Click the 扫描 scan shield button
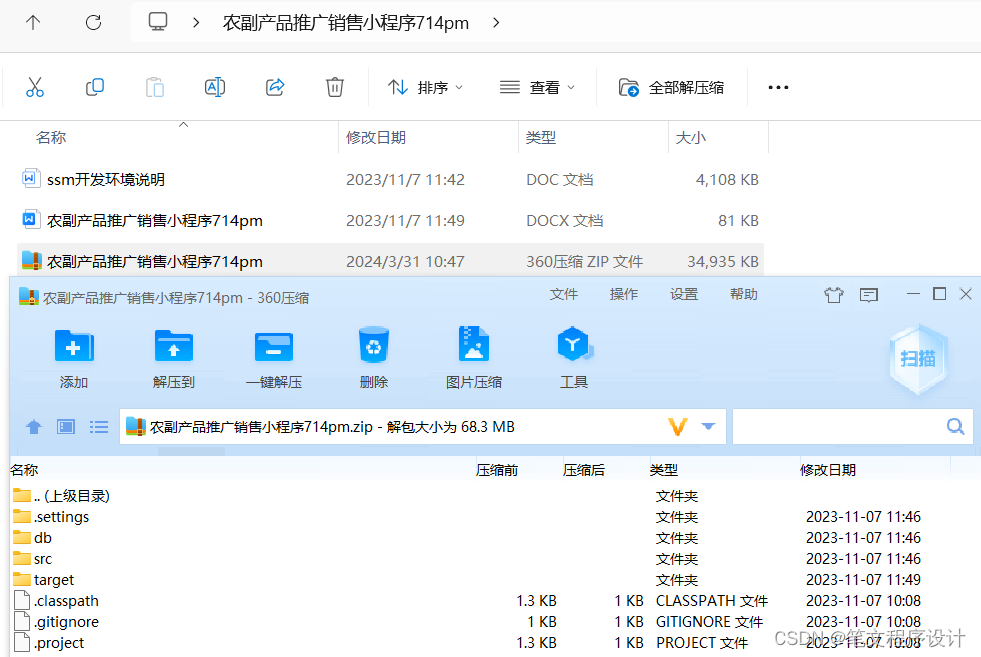 pos(918,359)
